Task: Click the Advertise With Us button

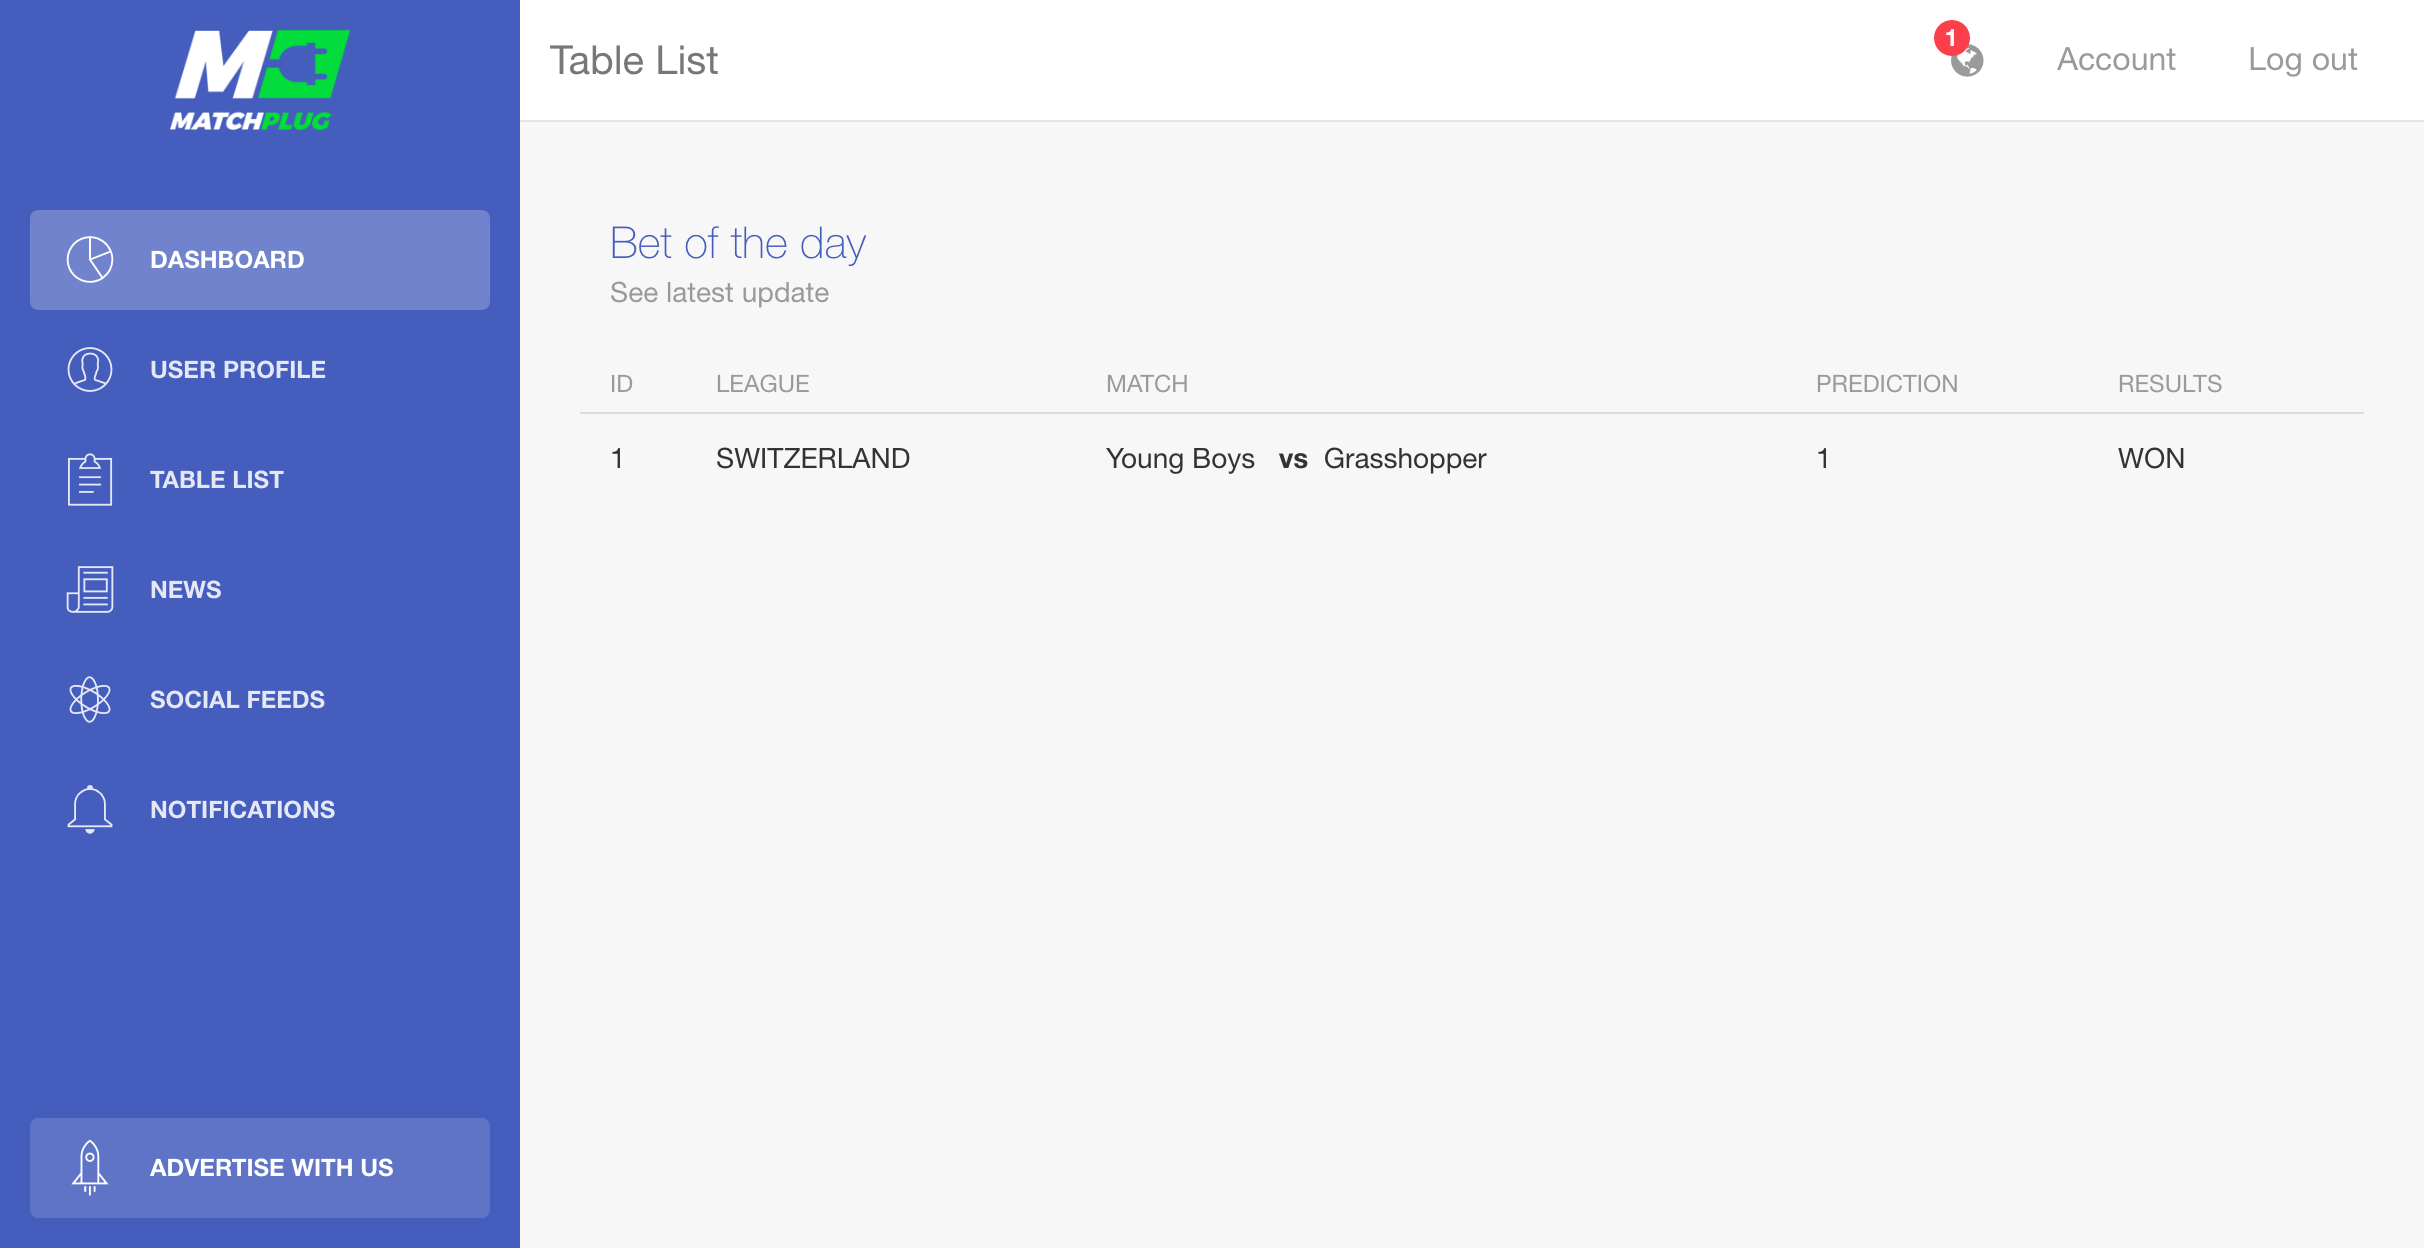Action: click(260, 1168)
